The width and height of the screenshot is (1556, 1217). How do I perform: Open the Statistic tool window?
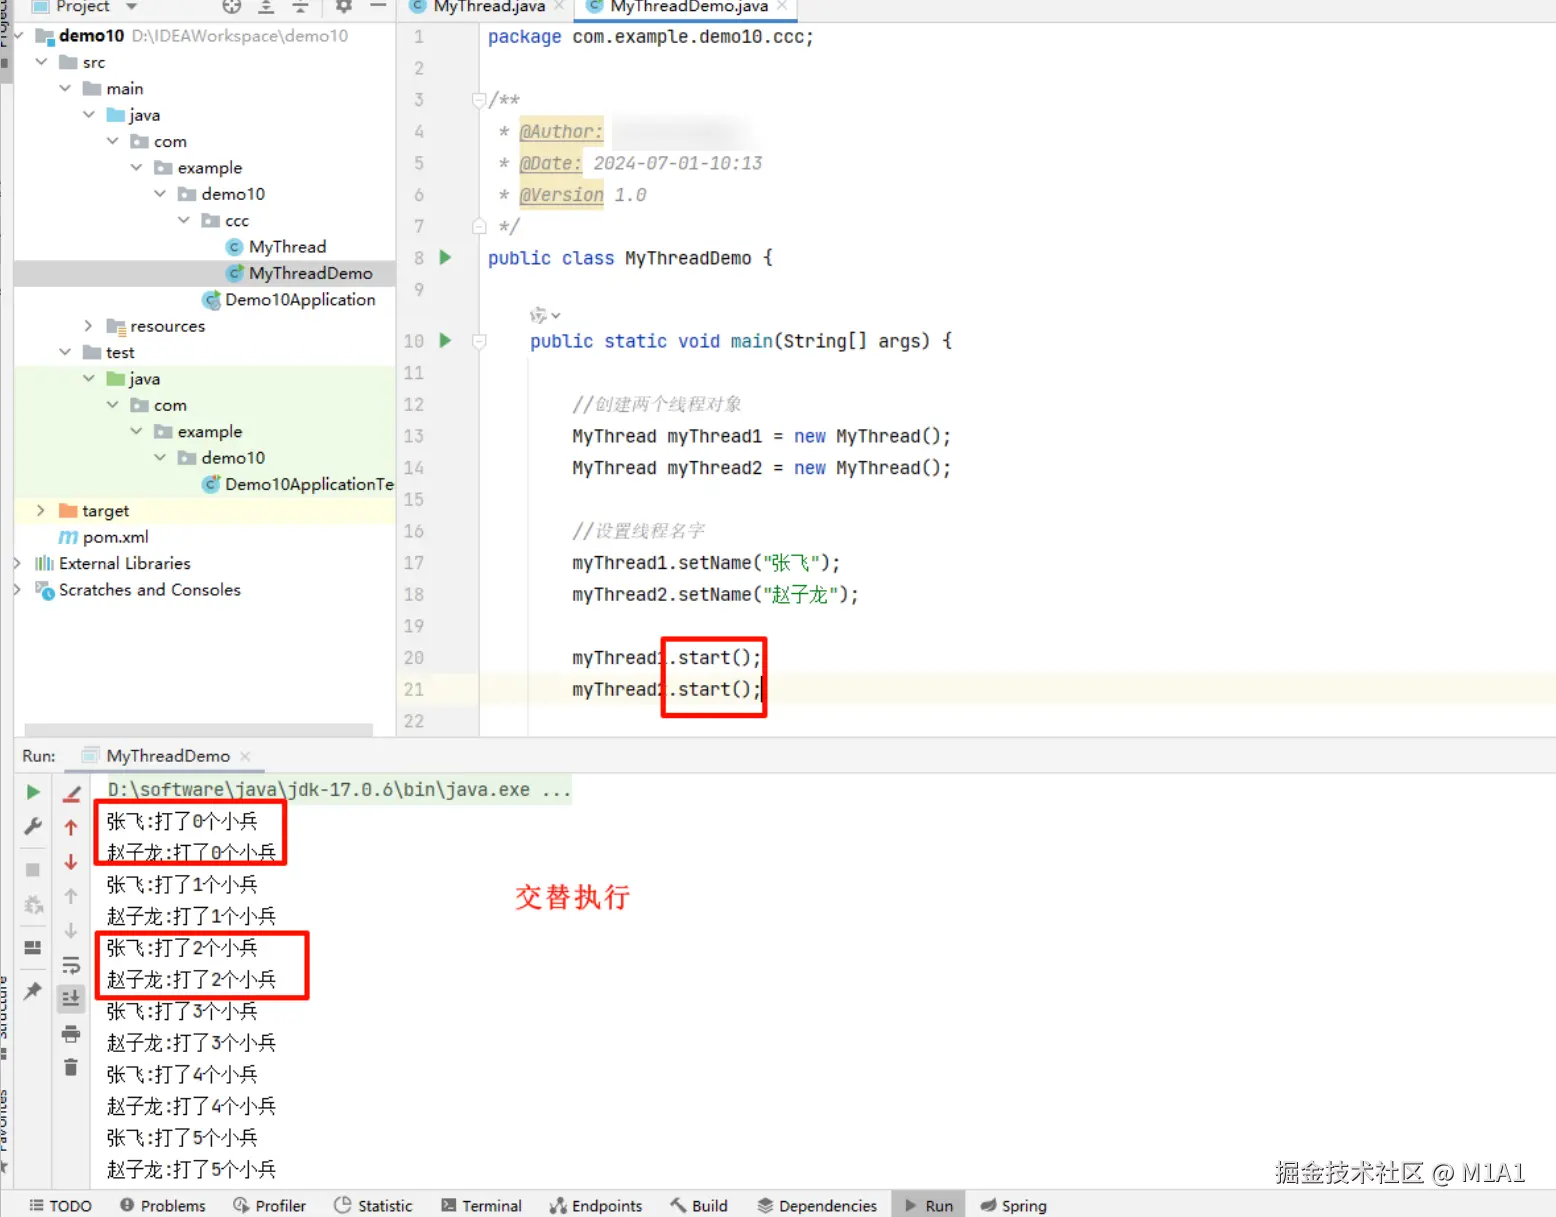coord(373,1205)
